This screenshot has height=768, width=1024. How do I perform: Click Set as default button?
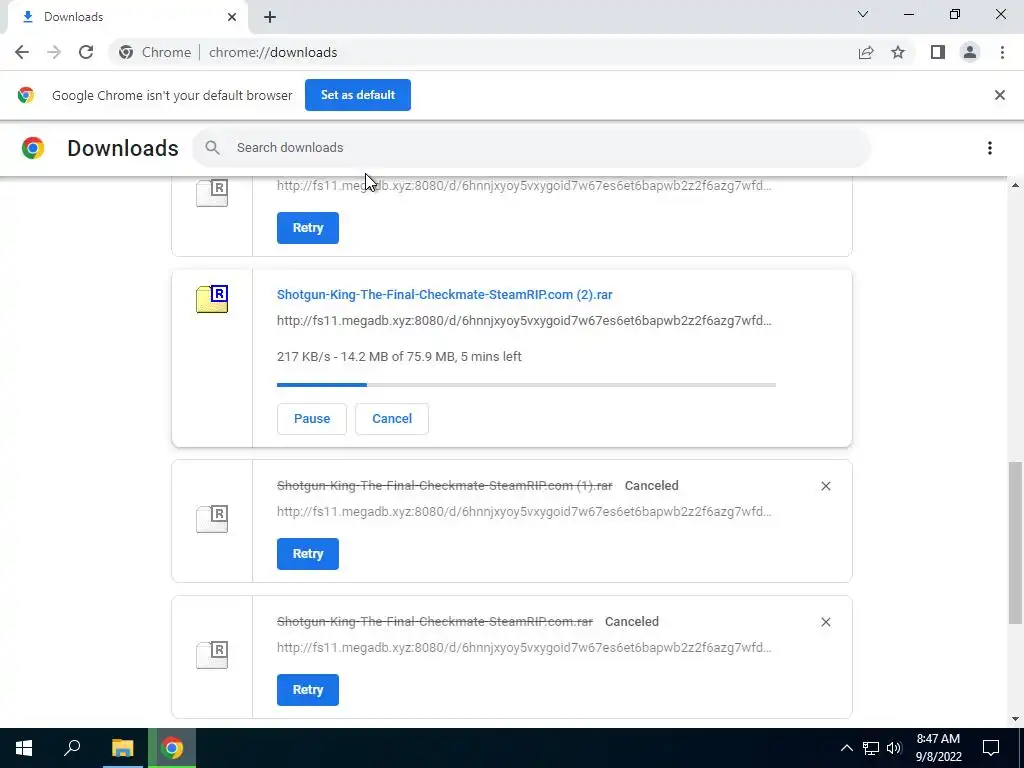pyautogui.click(x=358, y=95)
